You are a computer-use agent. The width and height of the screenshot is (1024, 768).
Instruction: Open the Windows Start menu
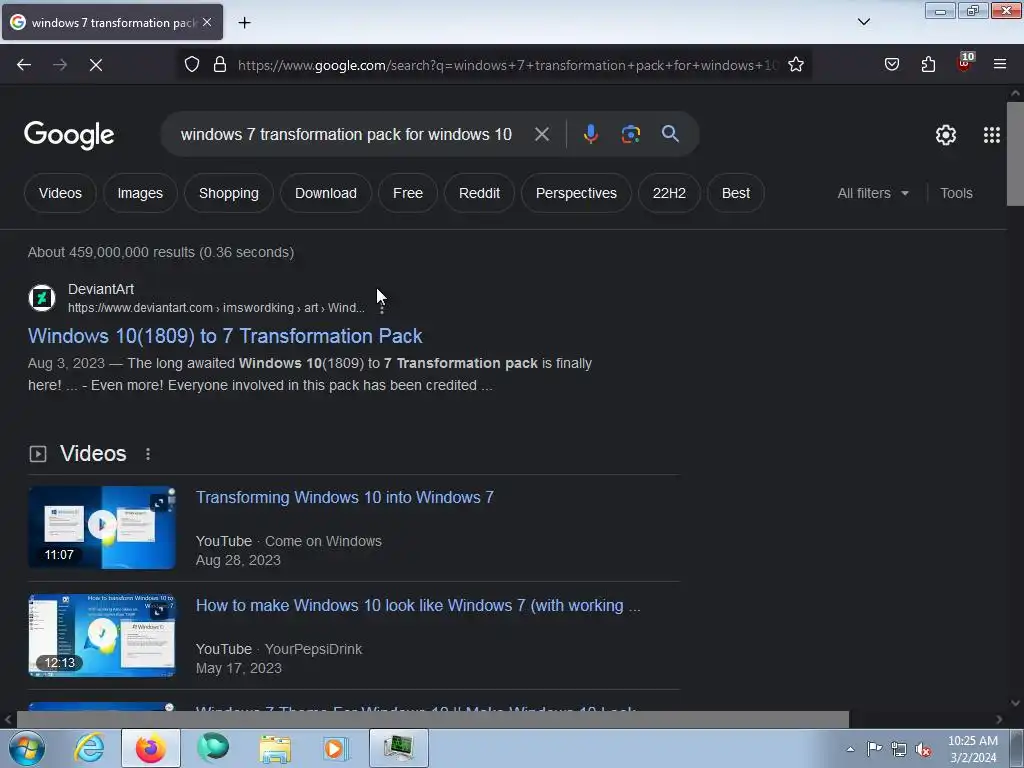coord(27,748)
